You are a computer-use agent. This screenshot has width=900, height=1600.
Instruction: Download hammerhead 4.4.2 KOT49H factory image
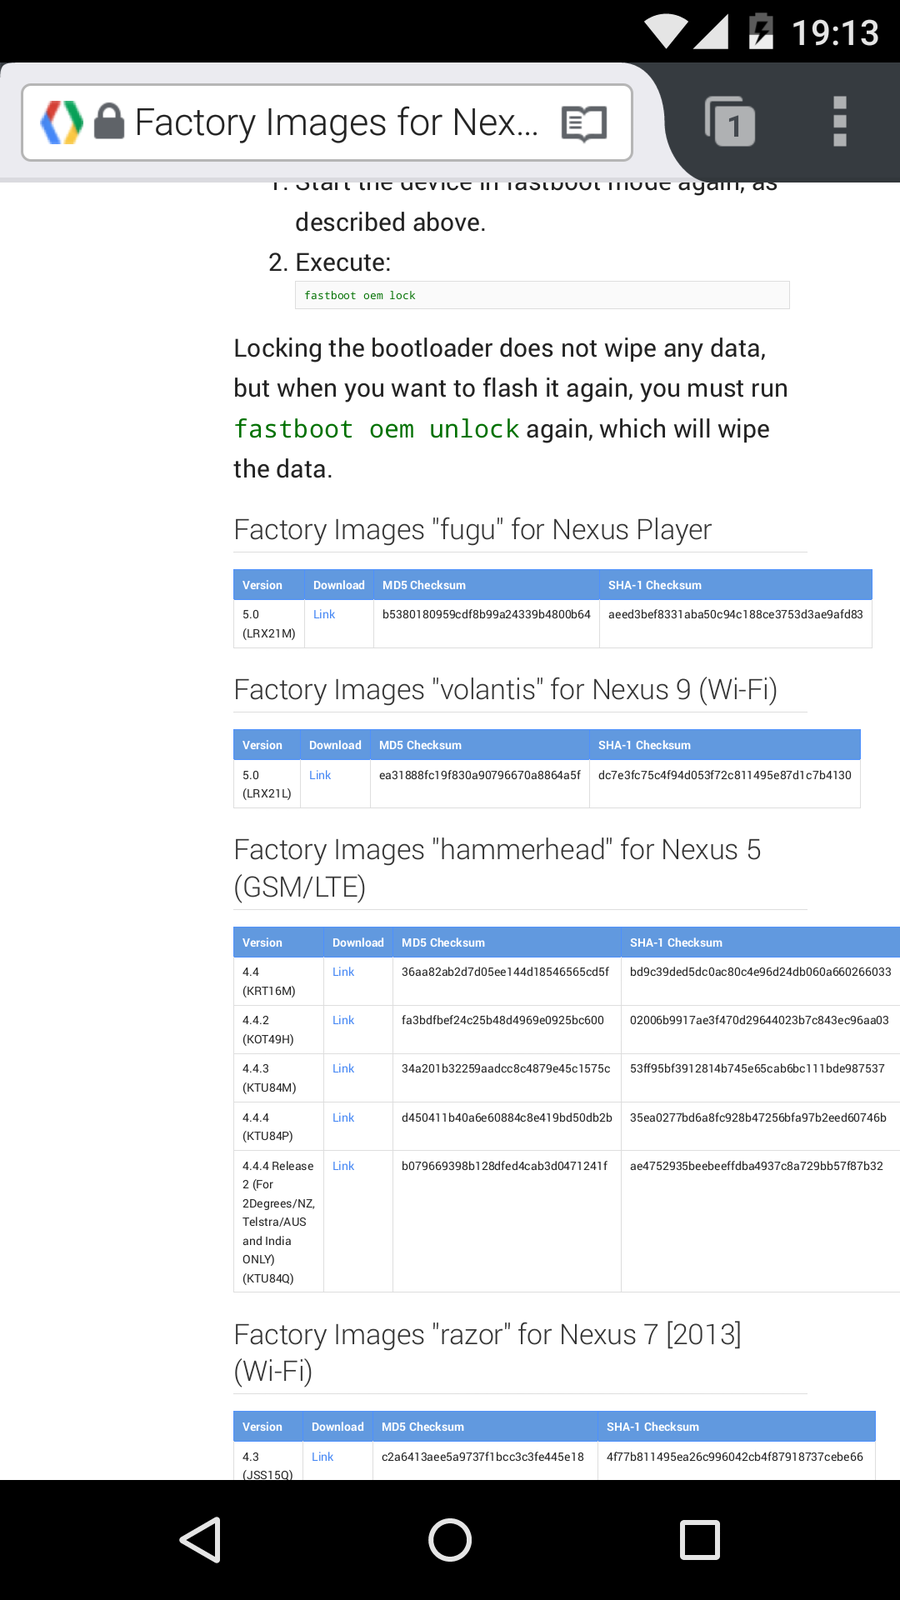click(343, 1020)
